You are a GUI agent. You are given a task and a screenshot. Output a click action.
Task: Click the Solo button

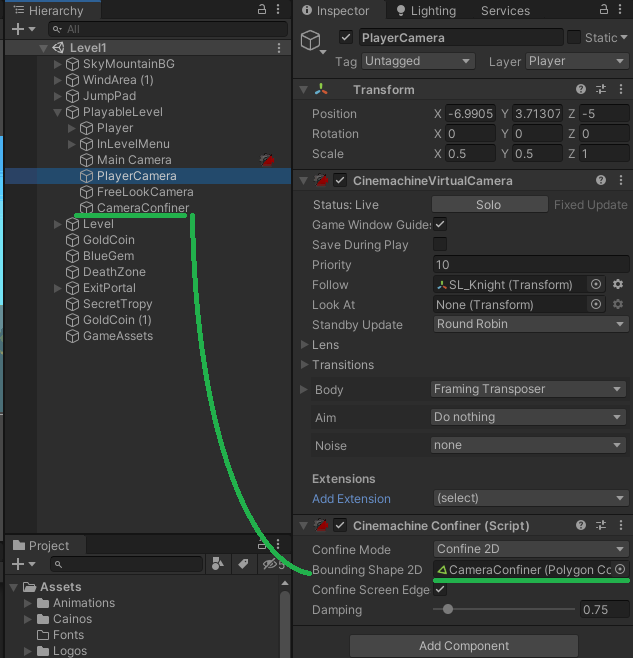(x=489, y=204)
